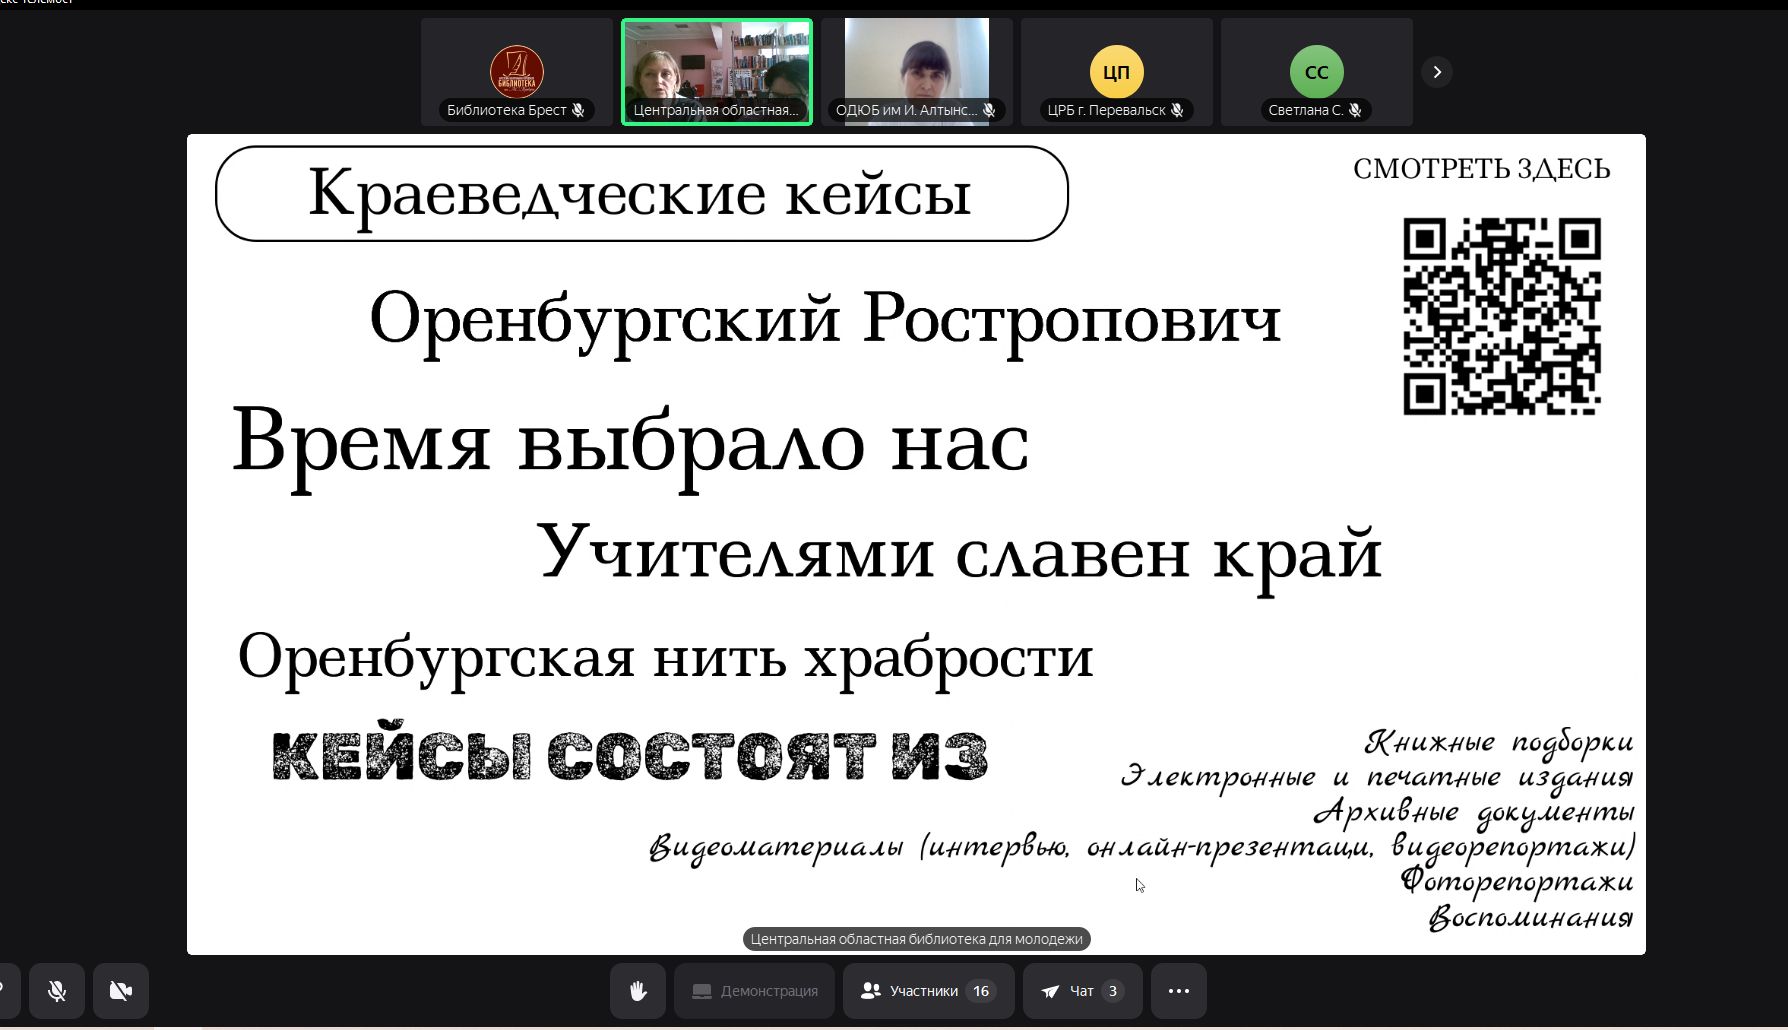Turn on the camera
Screen dimensions: 1788x1030
pos(121,991)
